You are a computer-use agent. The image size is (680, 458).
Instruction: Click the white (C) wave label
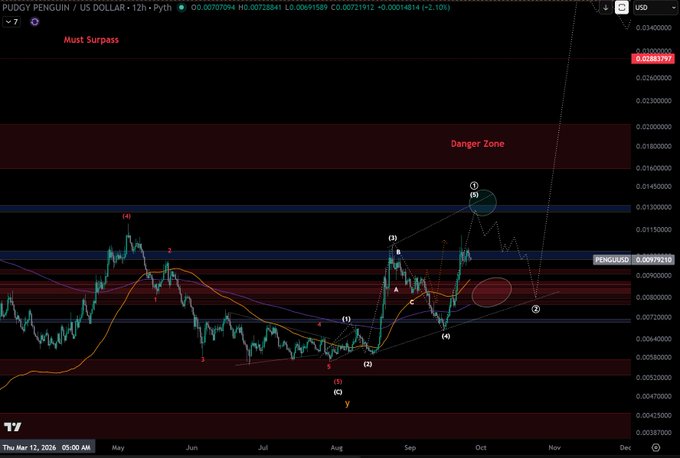338,392
